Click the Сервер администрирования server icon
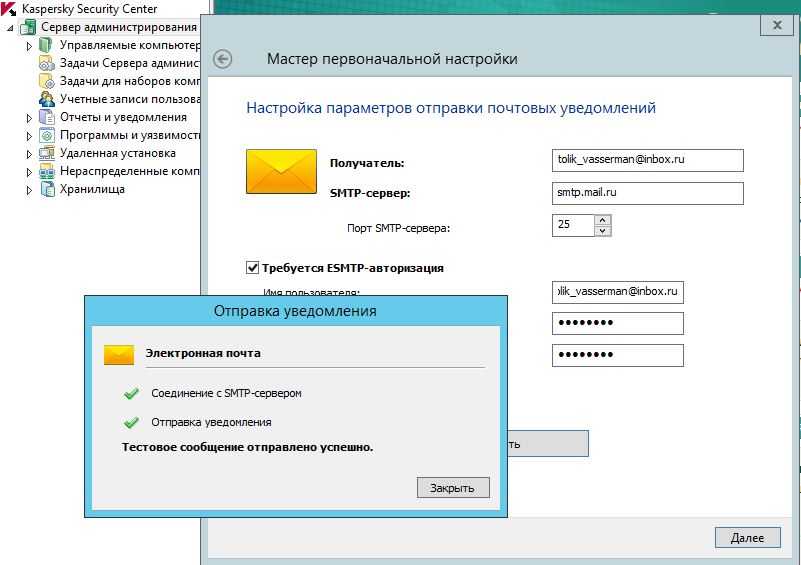The height and width of the screenshot is (565, 801). (28, 27)
